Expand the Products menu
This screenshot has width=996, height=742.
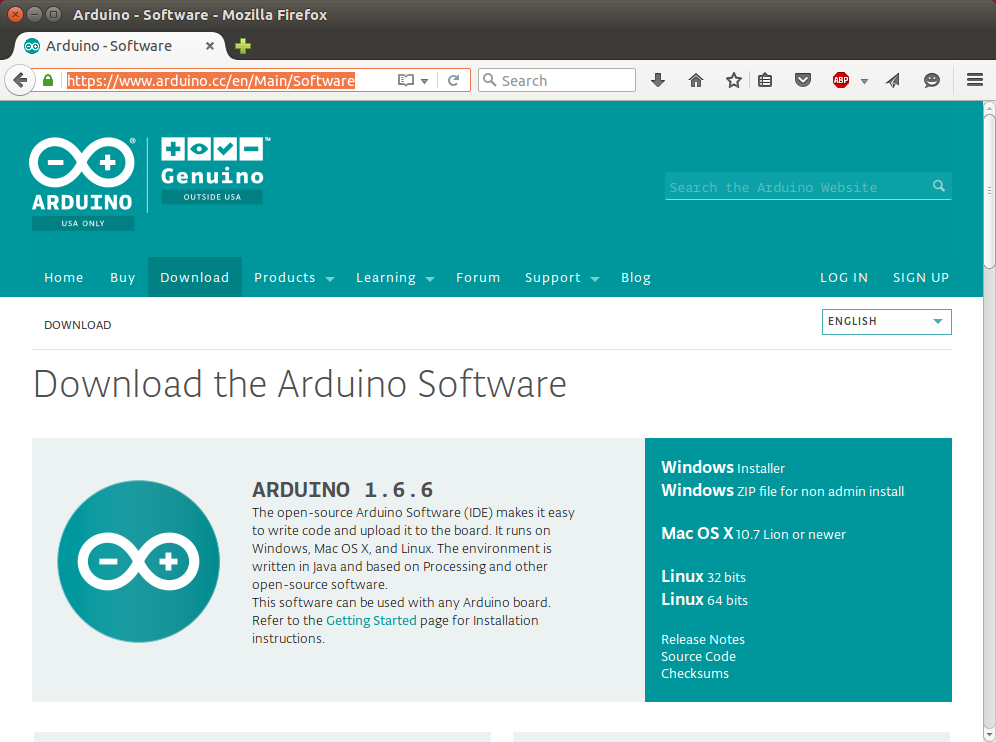tap(294, 278)
